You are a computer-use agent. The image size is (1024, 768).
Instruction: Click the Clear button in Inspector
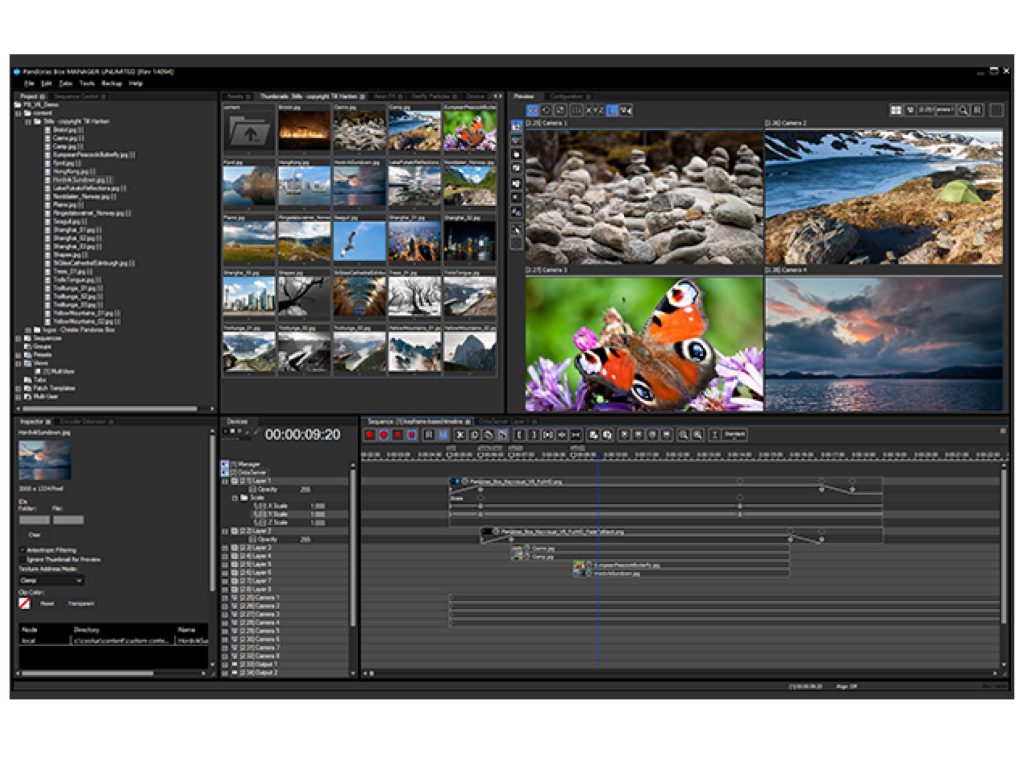click(35, 534)
